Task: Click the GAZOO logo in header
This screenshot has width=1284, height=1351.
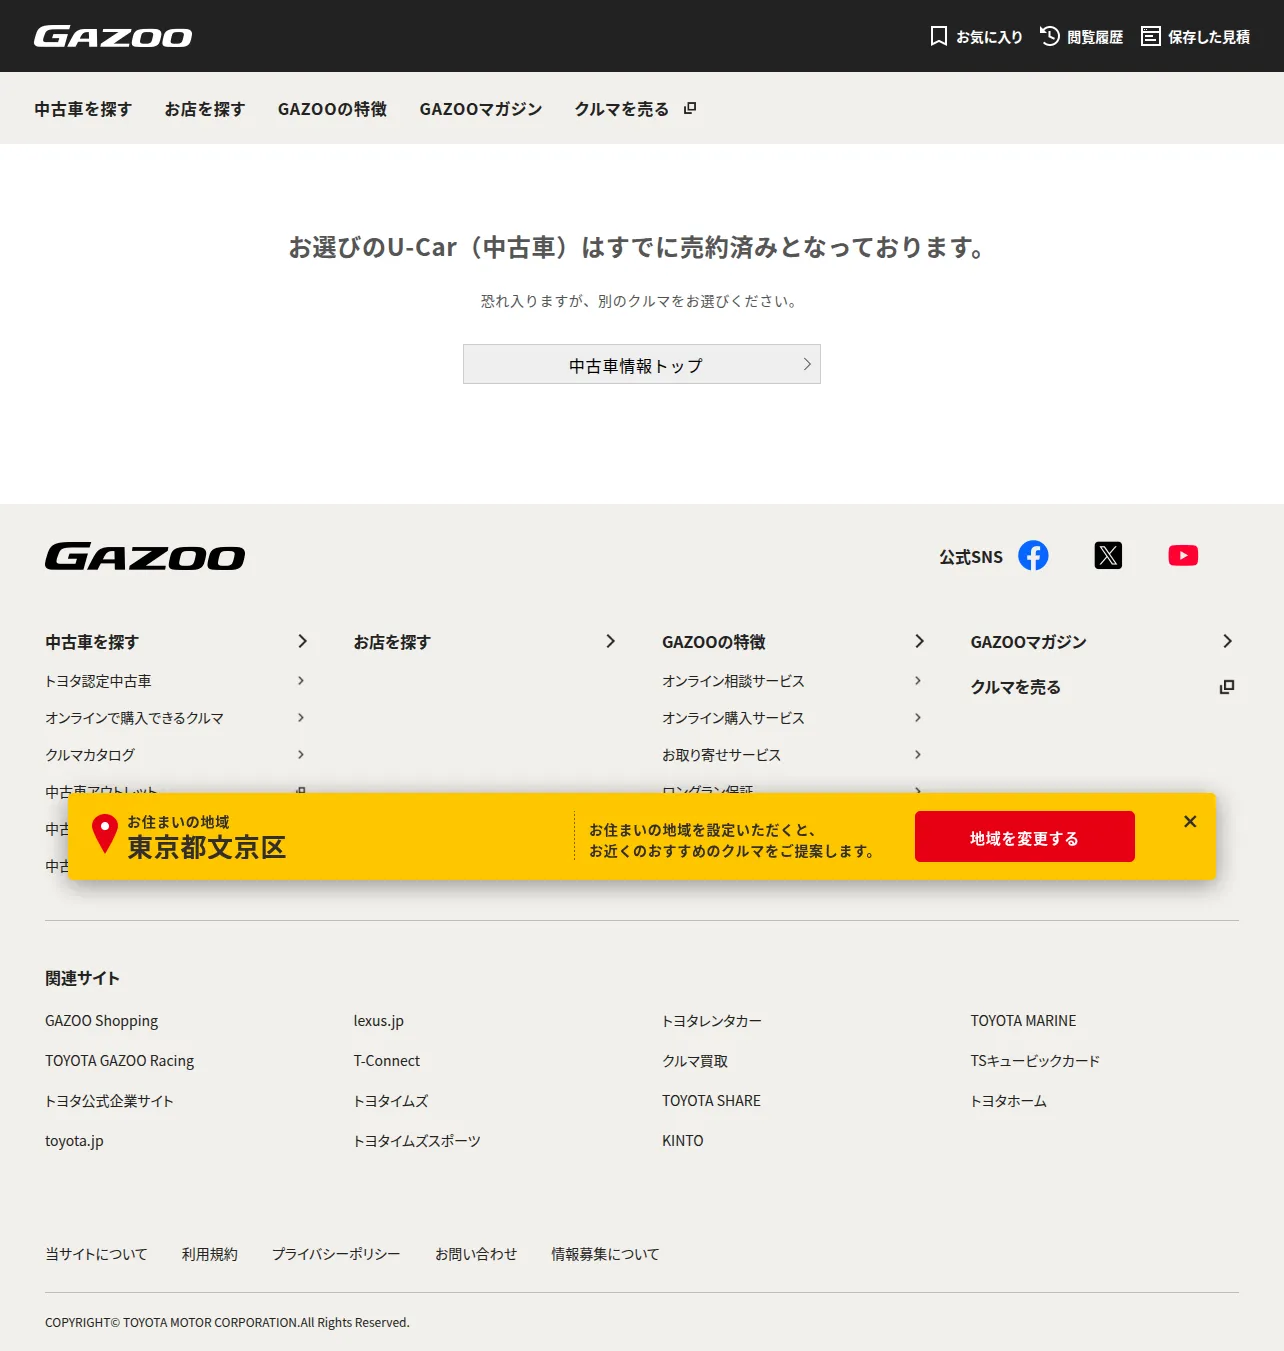Action: pyautogui.click(x=113, y=37)
